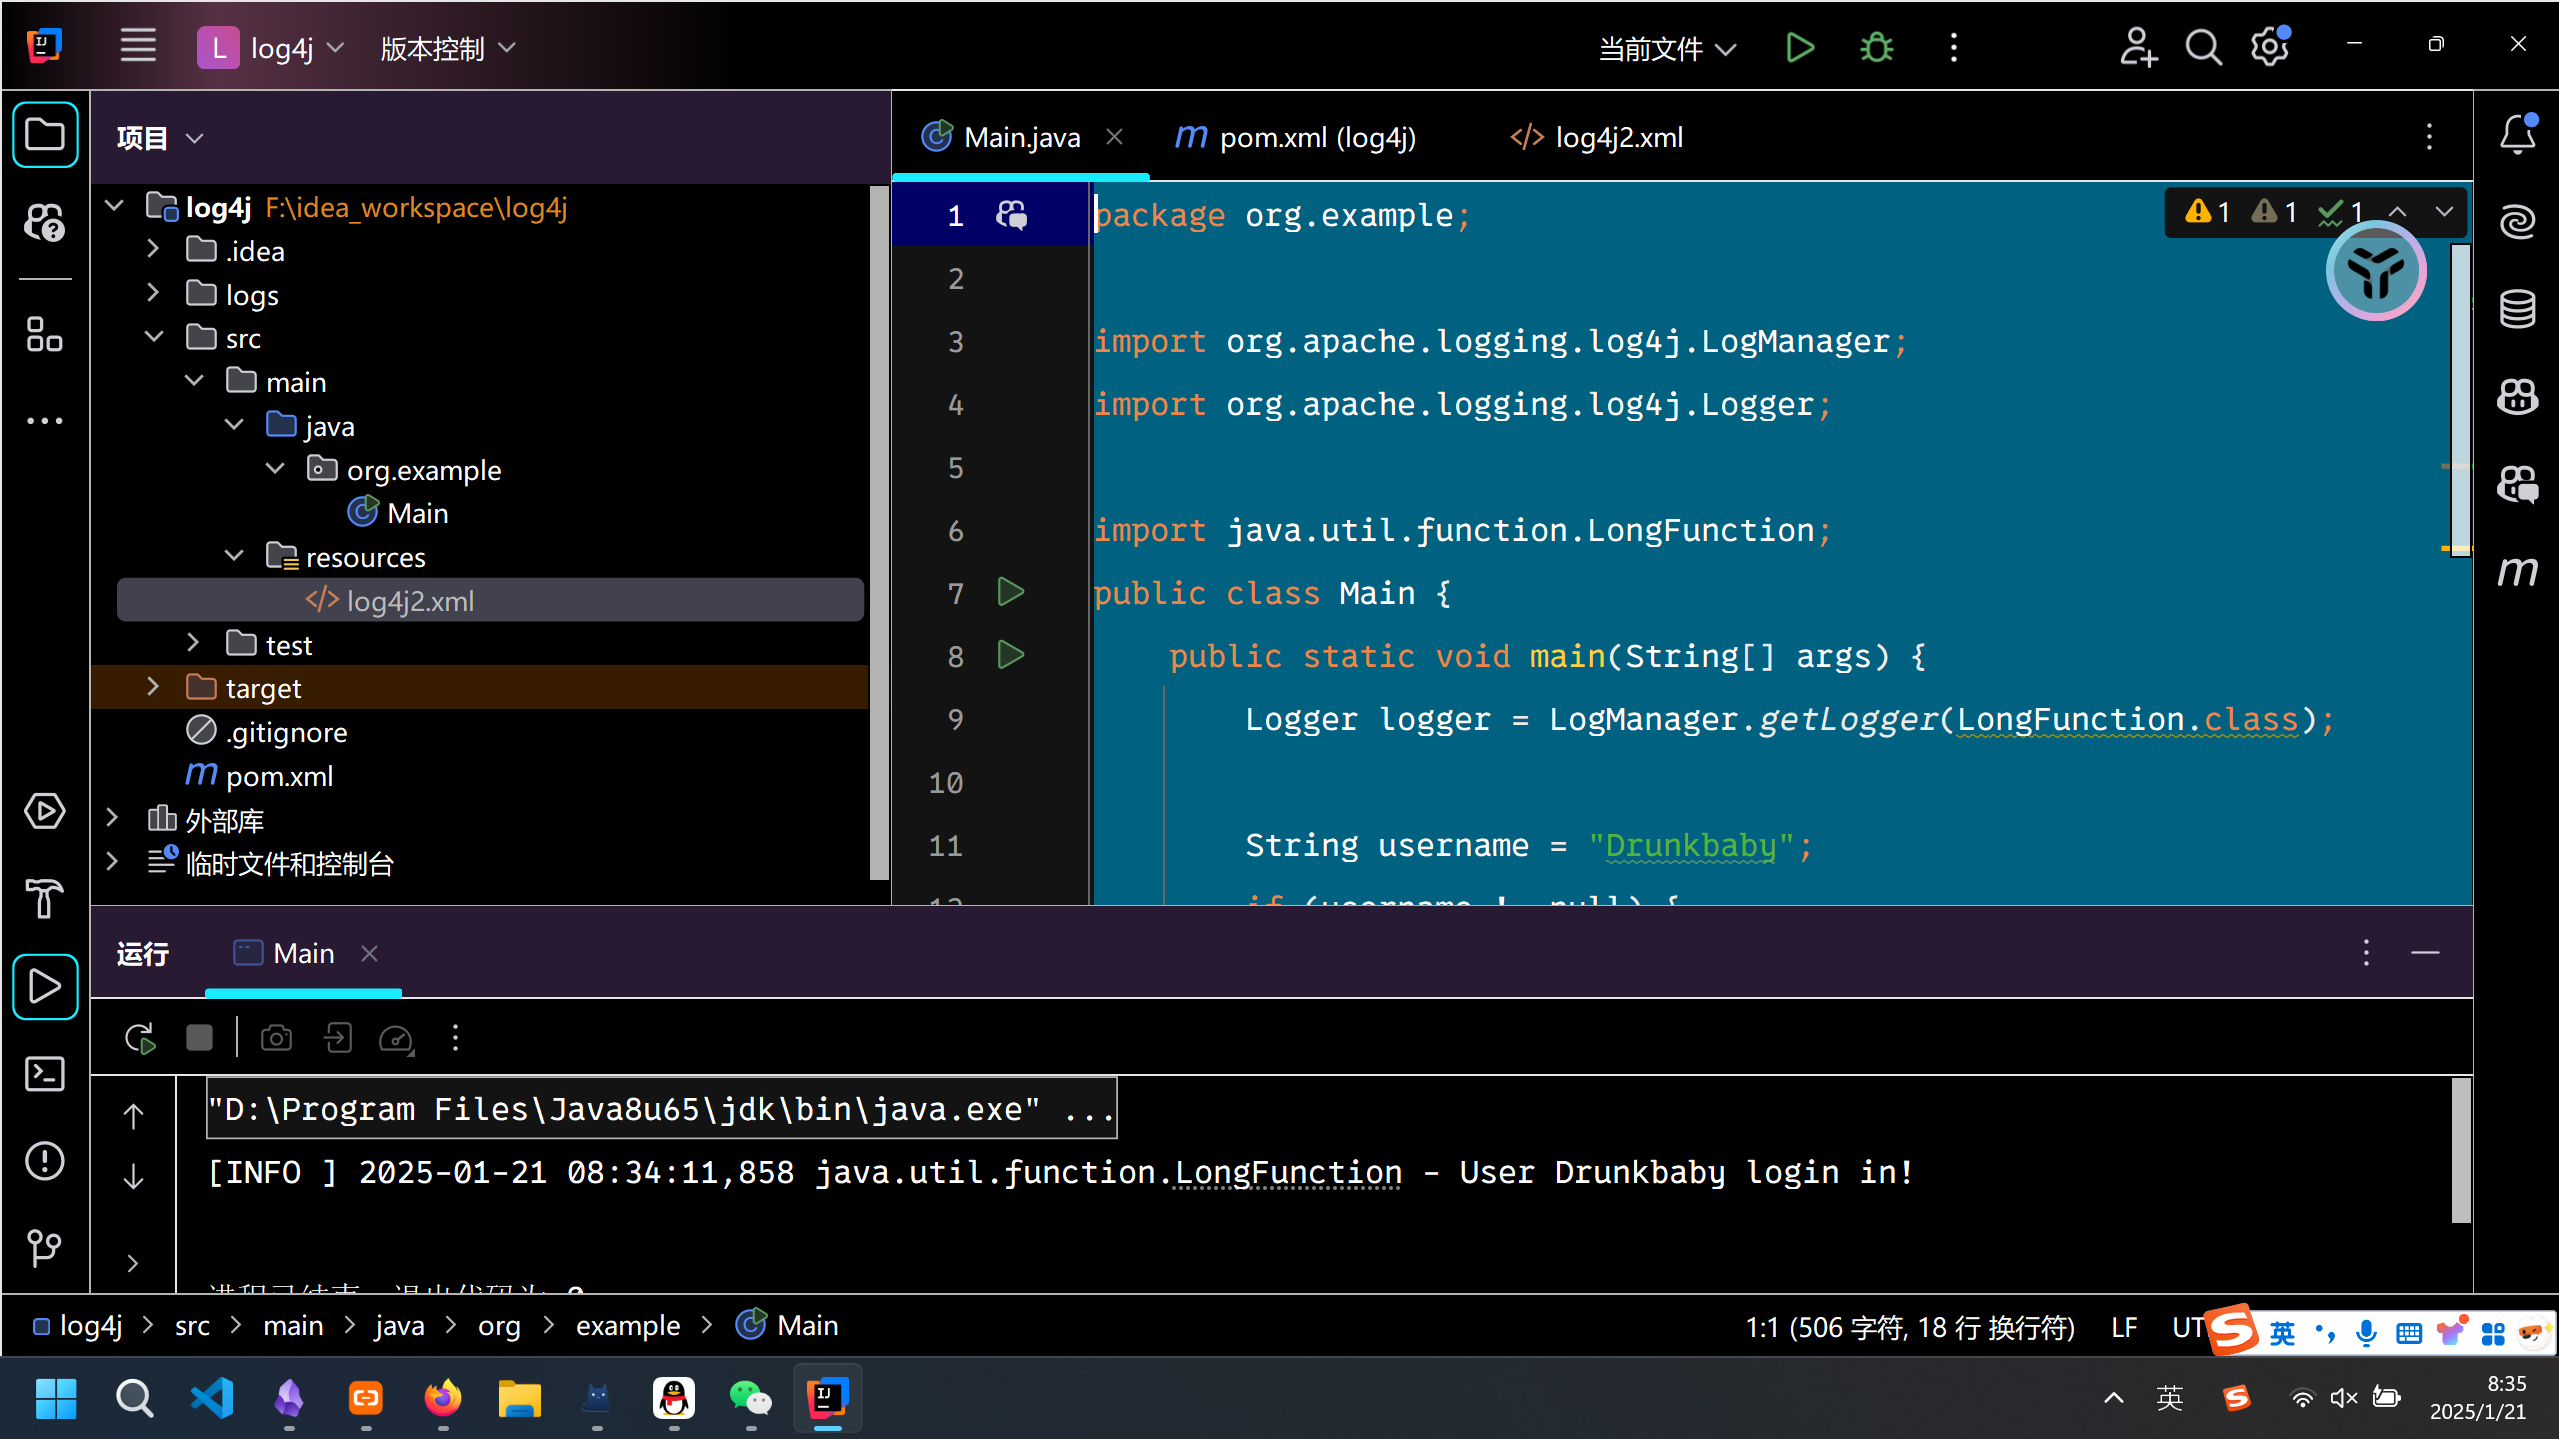Toggle the Run tool window sidebar button
2559x1439 pixels.
pyautogui.click(x=45, y=987)
